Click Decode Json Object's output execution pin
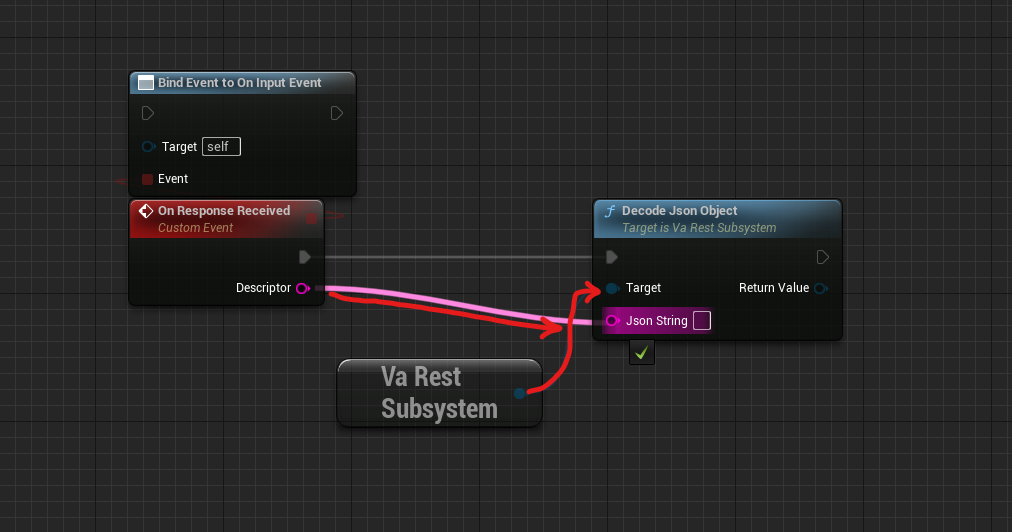This screenshot has height=532, width=1012. [x=822, y=257]
